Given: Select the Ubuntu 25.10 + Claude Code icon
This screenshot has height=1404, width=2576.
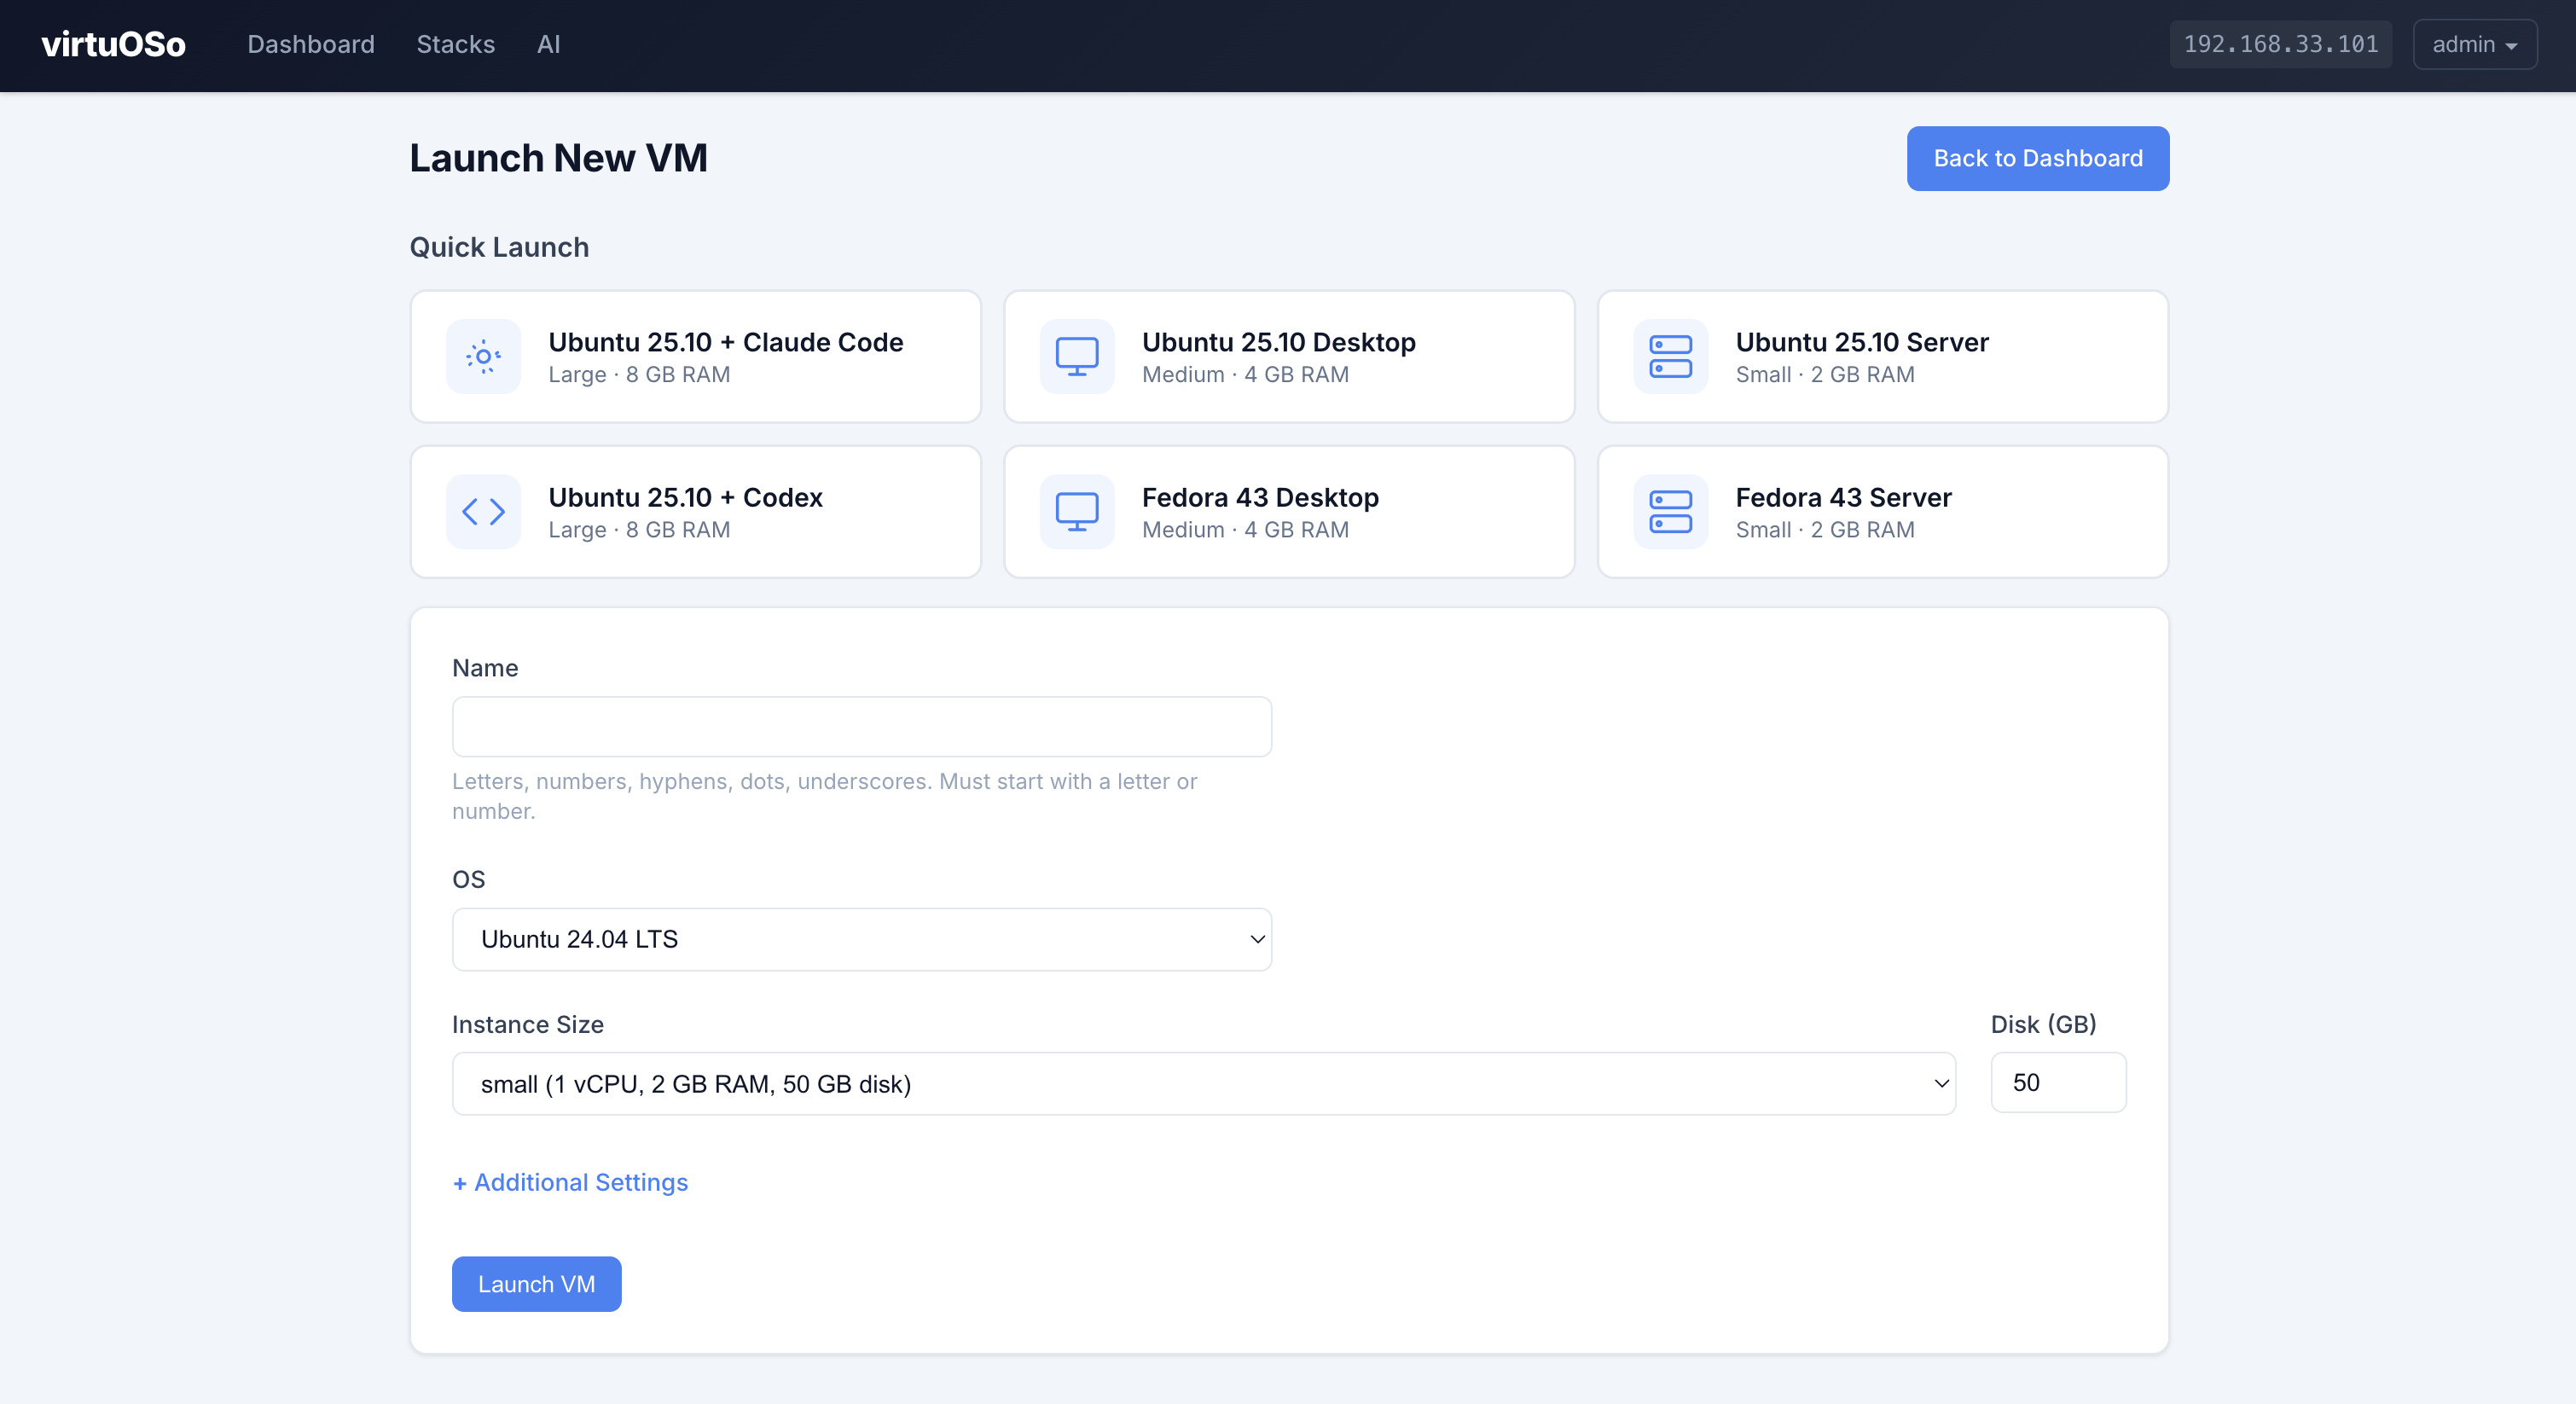Looking at the screenshot, I should click(x=484, y=356).
